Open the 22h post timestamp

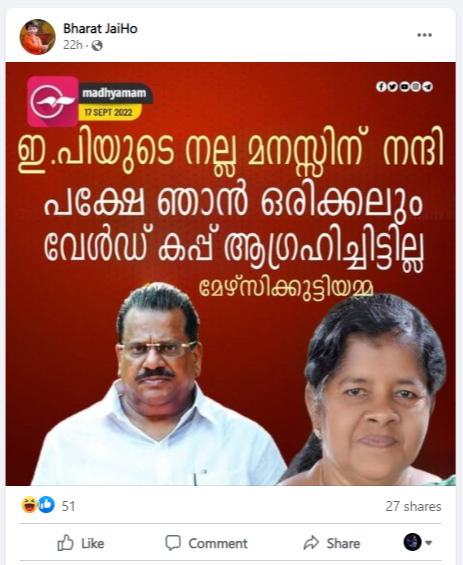(72, 45)
